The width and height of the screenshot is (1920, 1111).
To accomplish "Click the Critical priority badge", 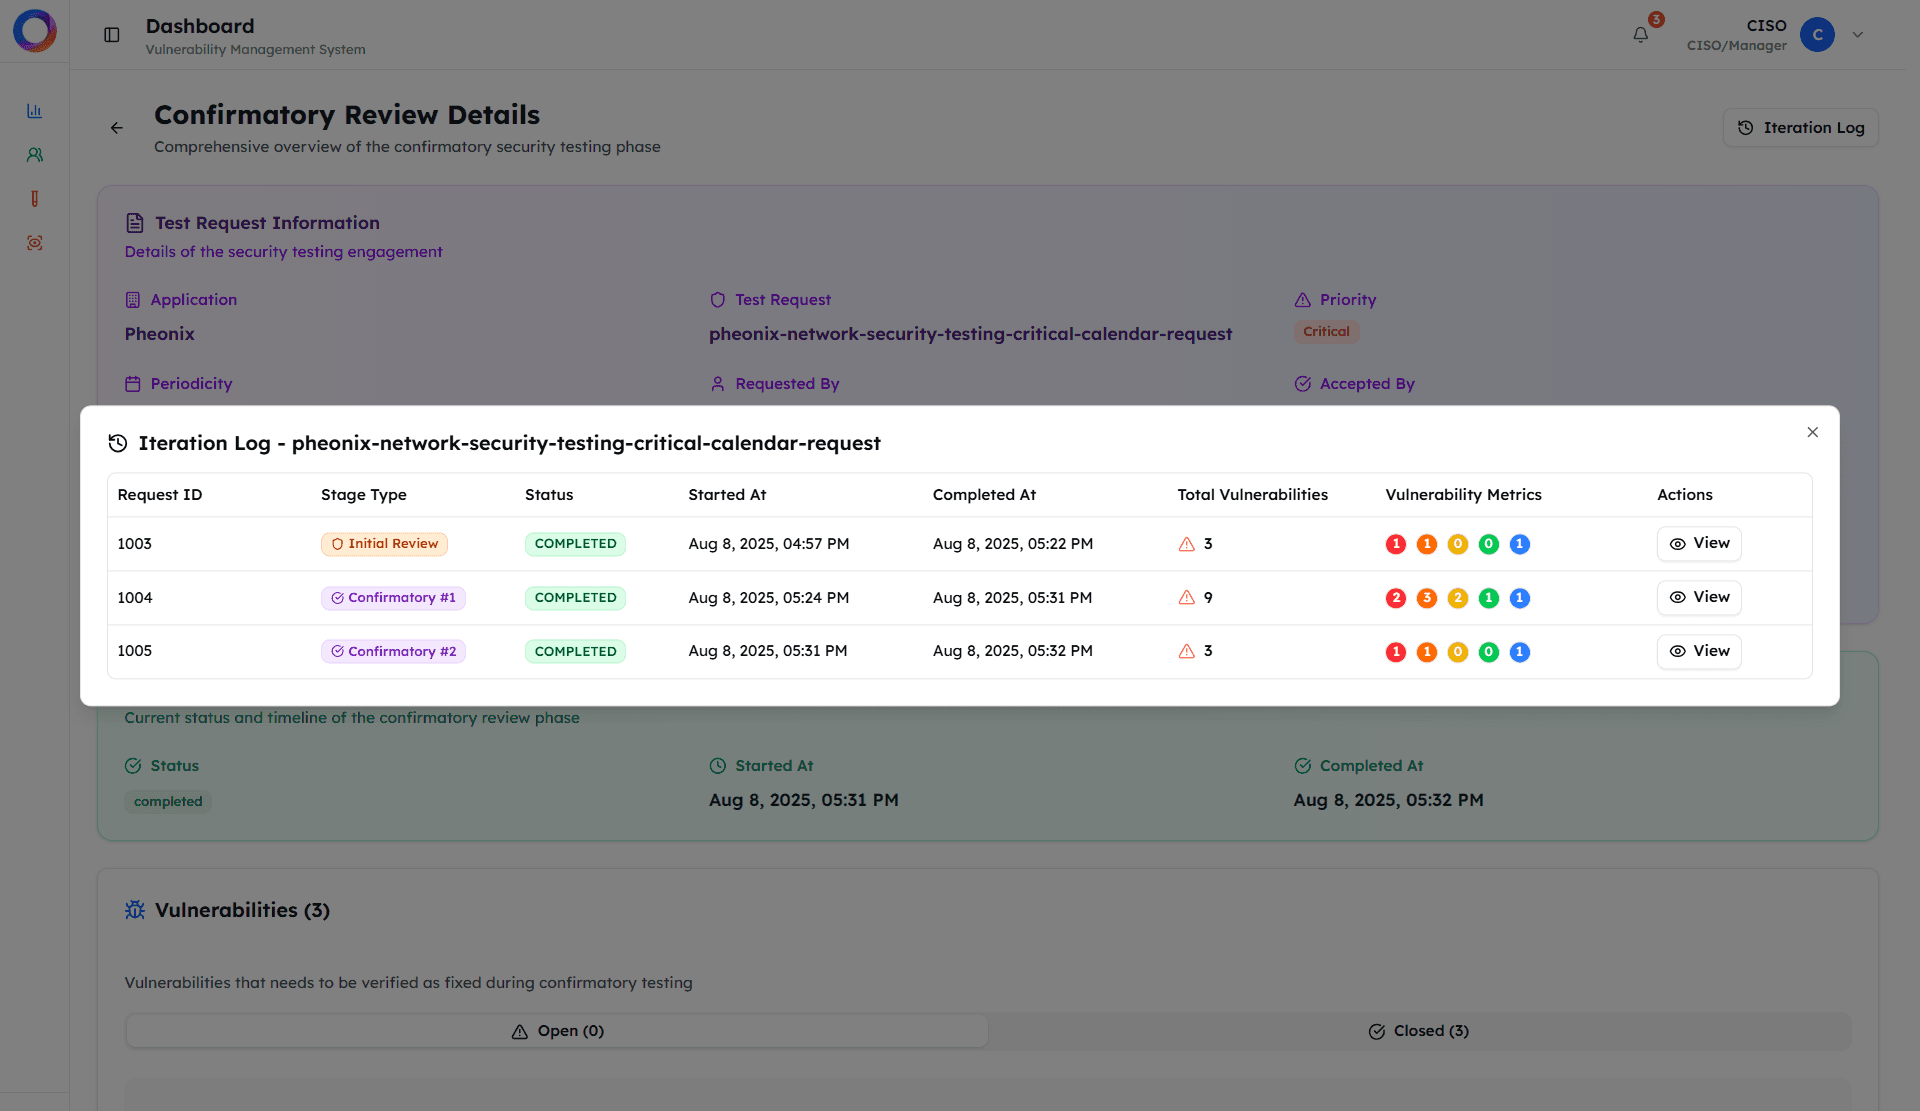I will pyautogui.click(x=1326, y=332).
